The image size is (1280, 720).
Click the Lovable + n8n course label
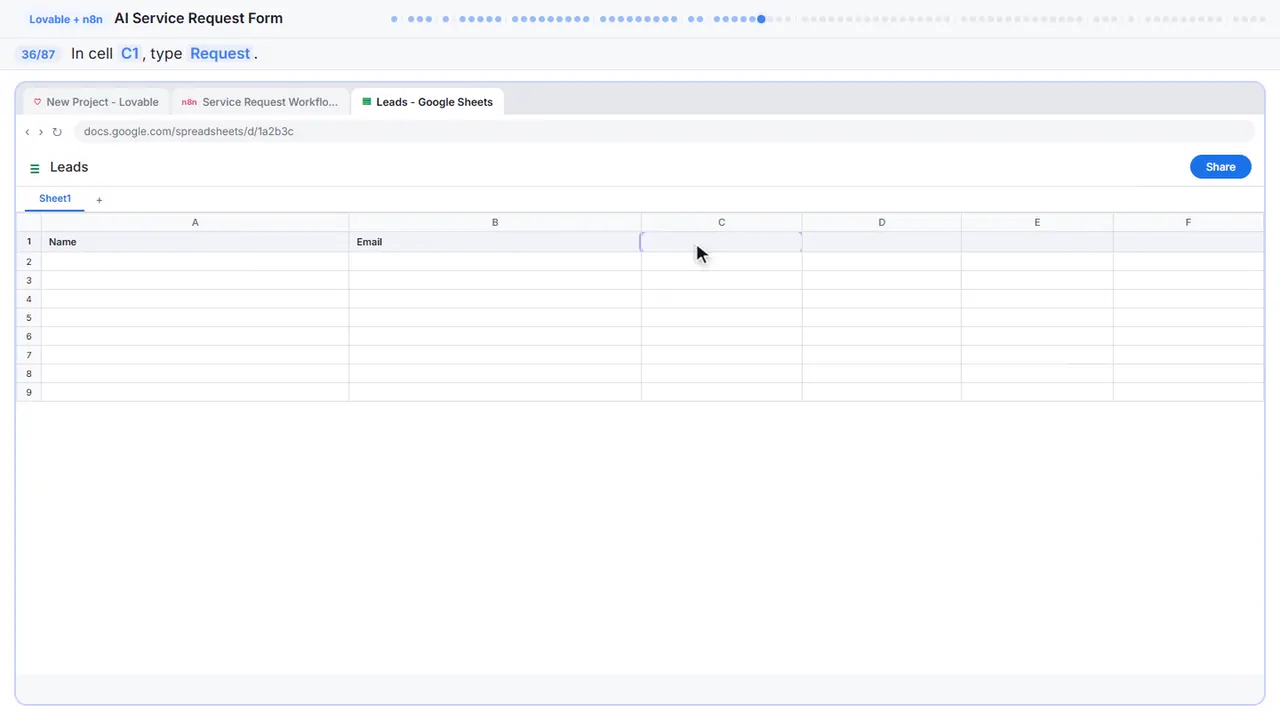point(66,19)
